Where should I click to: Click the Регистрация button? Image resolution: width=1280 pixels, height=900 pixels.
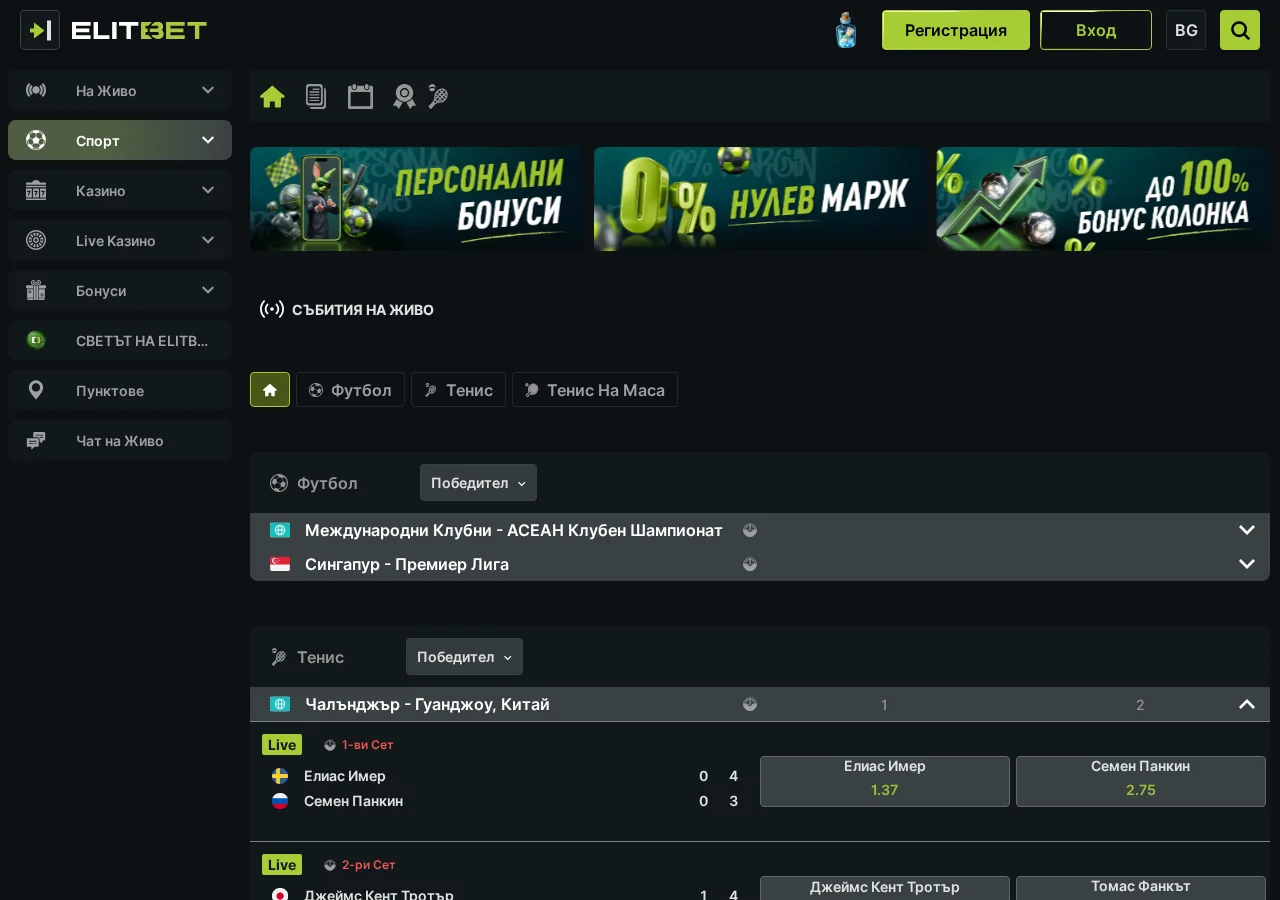[x=956, y=30]
